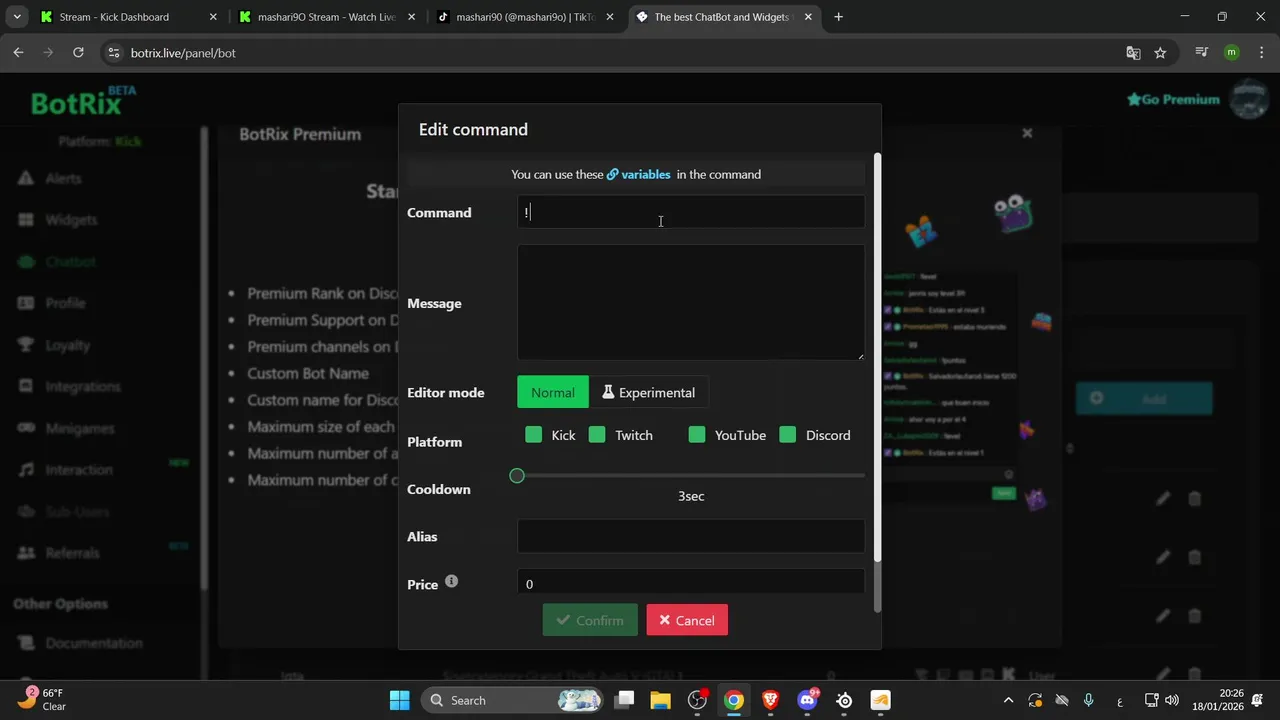
Task: Click the microphone tray icon
Action: coord(1089,700)
